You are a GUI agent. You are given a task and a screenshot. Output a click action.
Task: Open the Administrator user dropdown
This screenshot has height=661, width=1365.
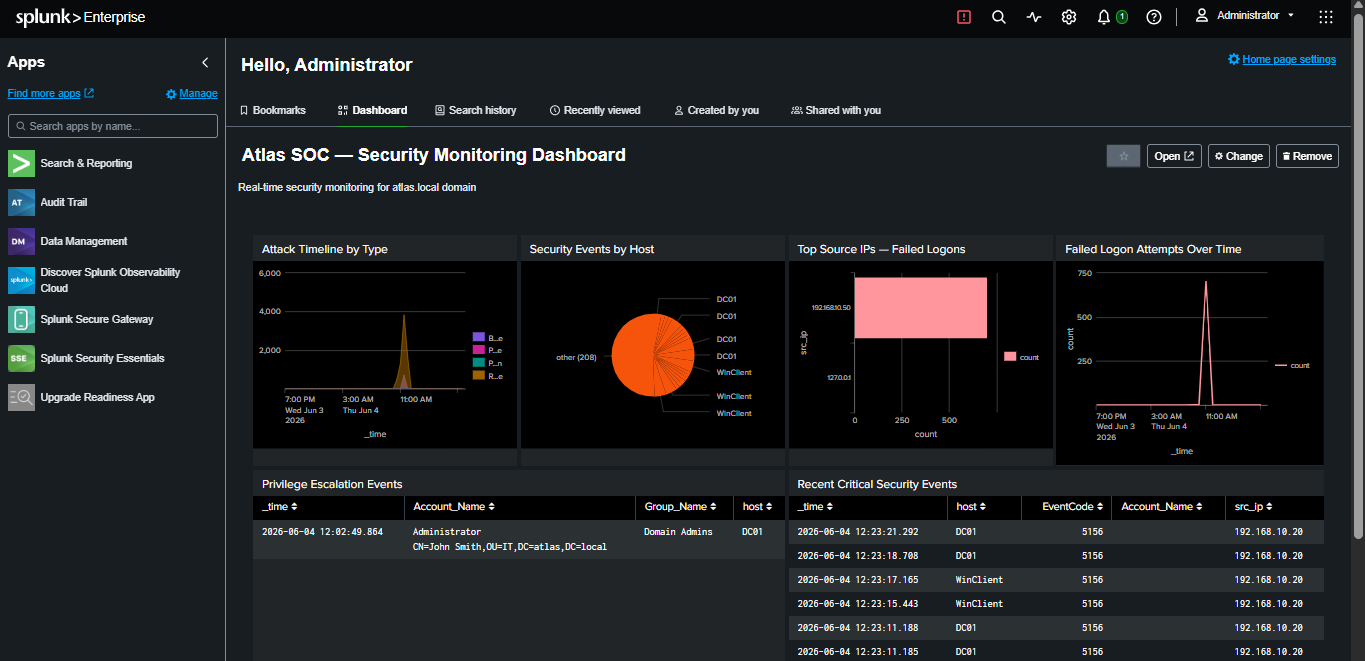1245,16
